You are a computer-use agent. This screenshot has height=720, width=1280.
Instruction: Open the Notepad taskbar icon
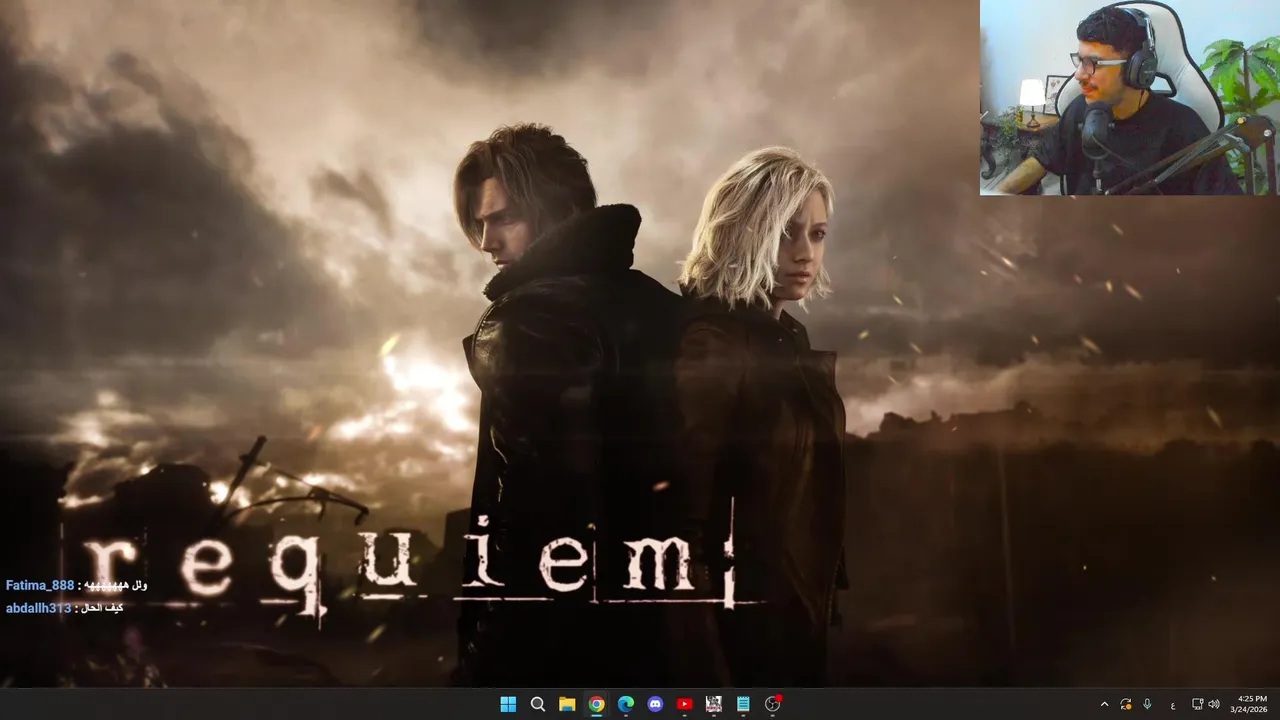pos(743,704)
